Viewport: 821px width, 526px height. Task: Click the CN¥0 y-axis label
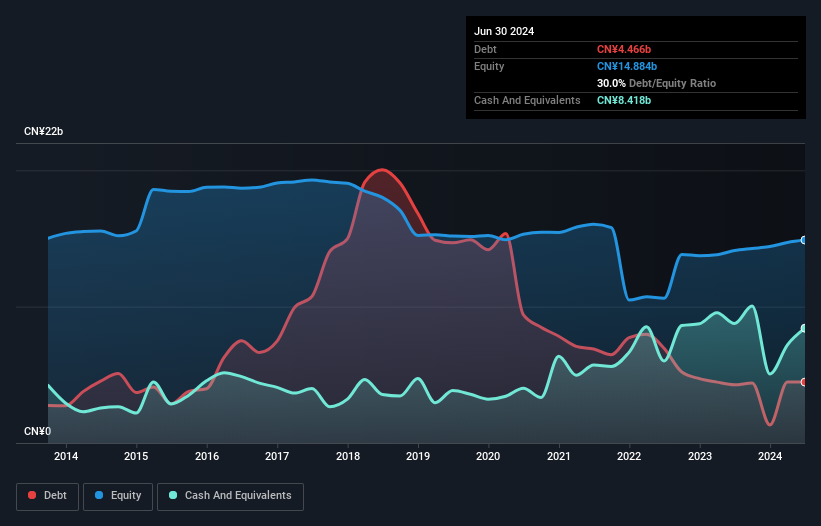click(x=37, y=431)
